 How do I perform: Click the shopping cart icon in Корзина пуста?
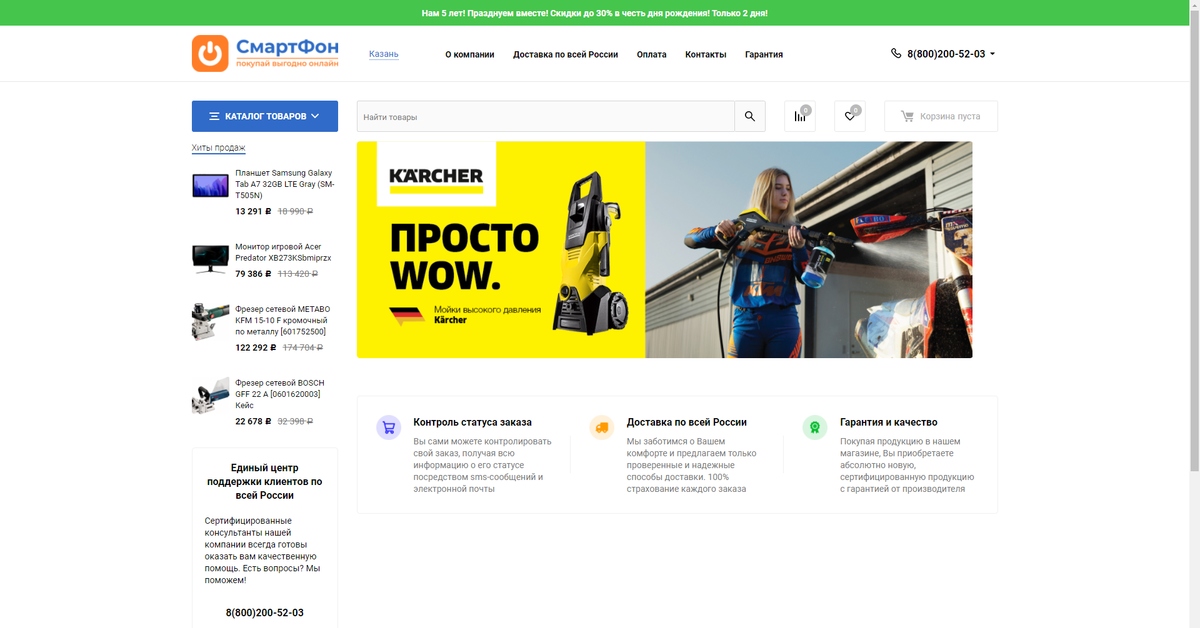[x=907, y=116]
